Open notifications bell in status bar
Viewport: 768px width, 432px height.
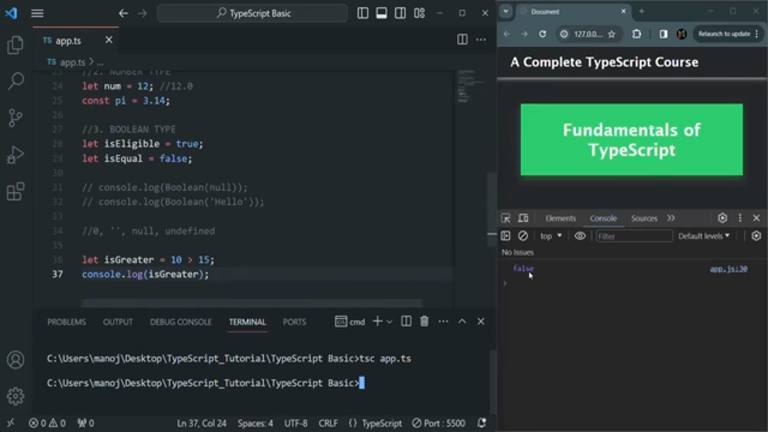pyautogui.click(x=482, y=423)
